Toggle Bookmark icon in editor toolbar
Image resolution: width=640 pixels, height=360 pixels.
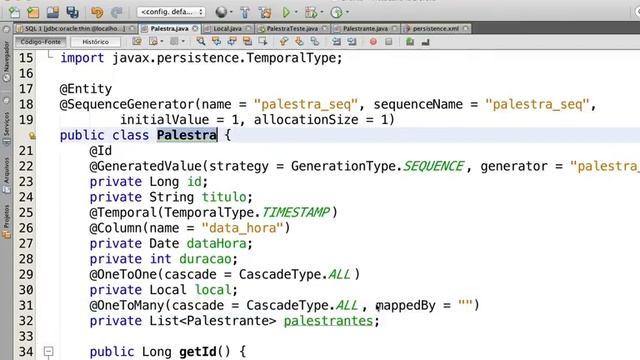click(x=315, y=42)
